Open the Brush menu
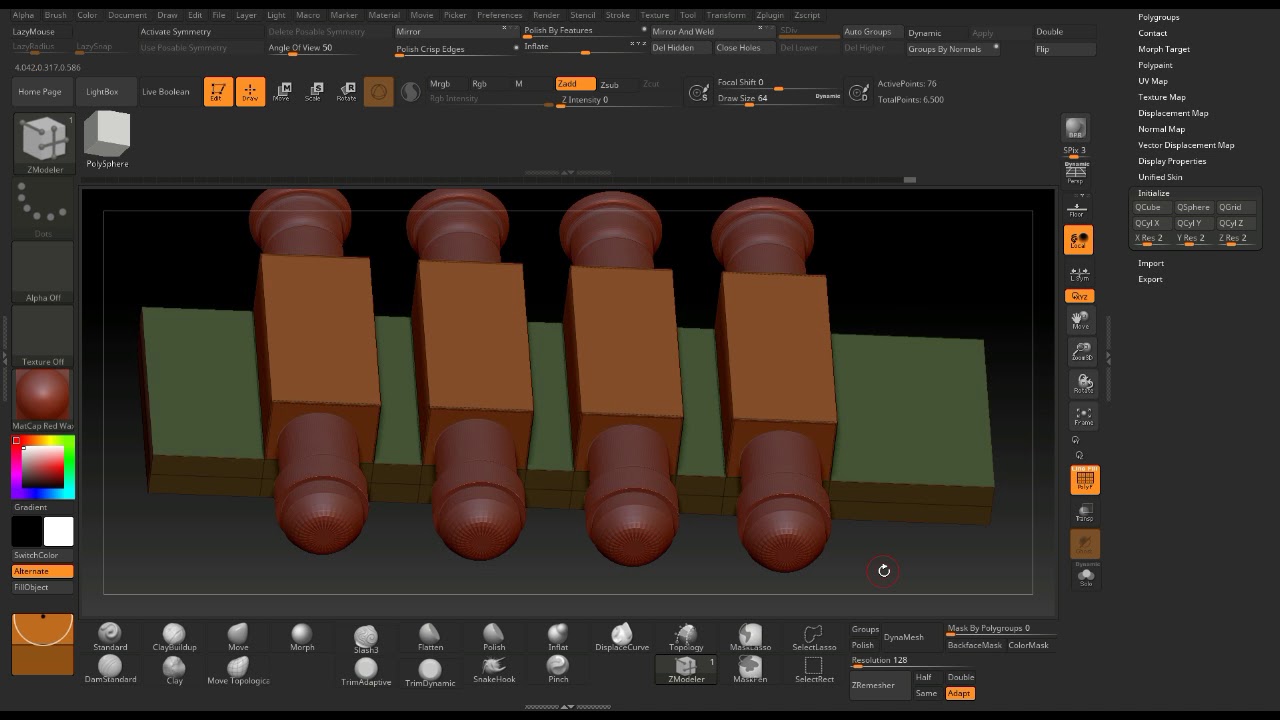Screen dimensions: 1280x720 click(56, 15)
